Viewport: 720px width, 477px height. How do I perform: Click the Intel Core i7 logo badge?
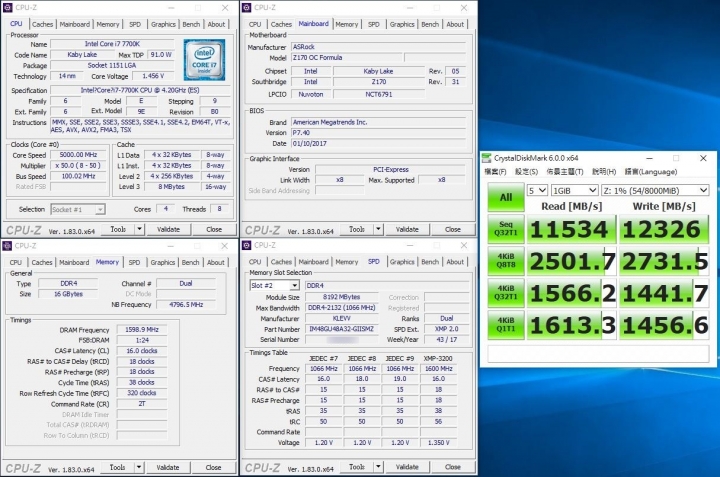click(x=204, y=60)
